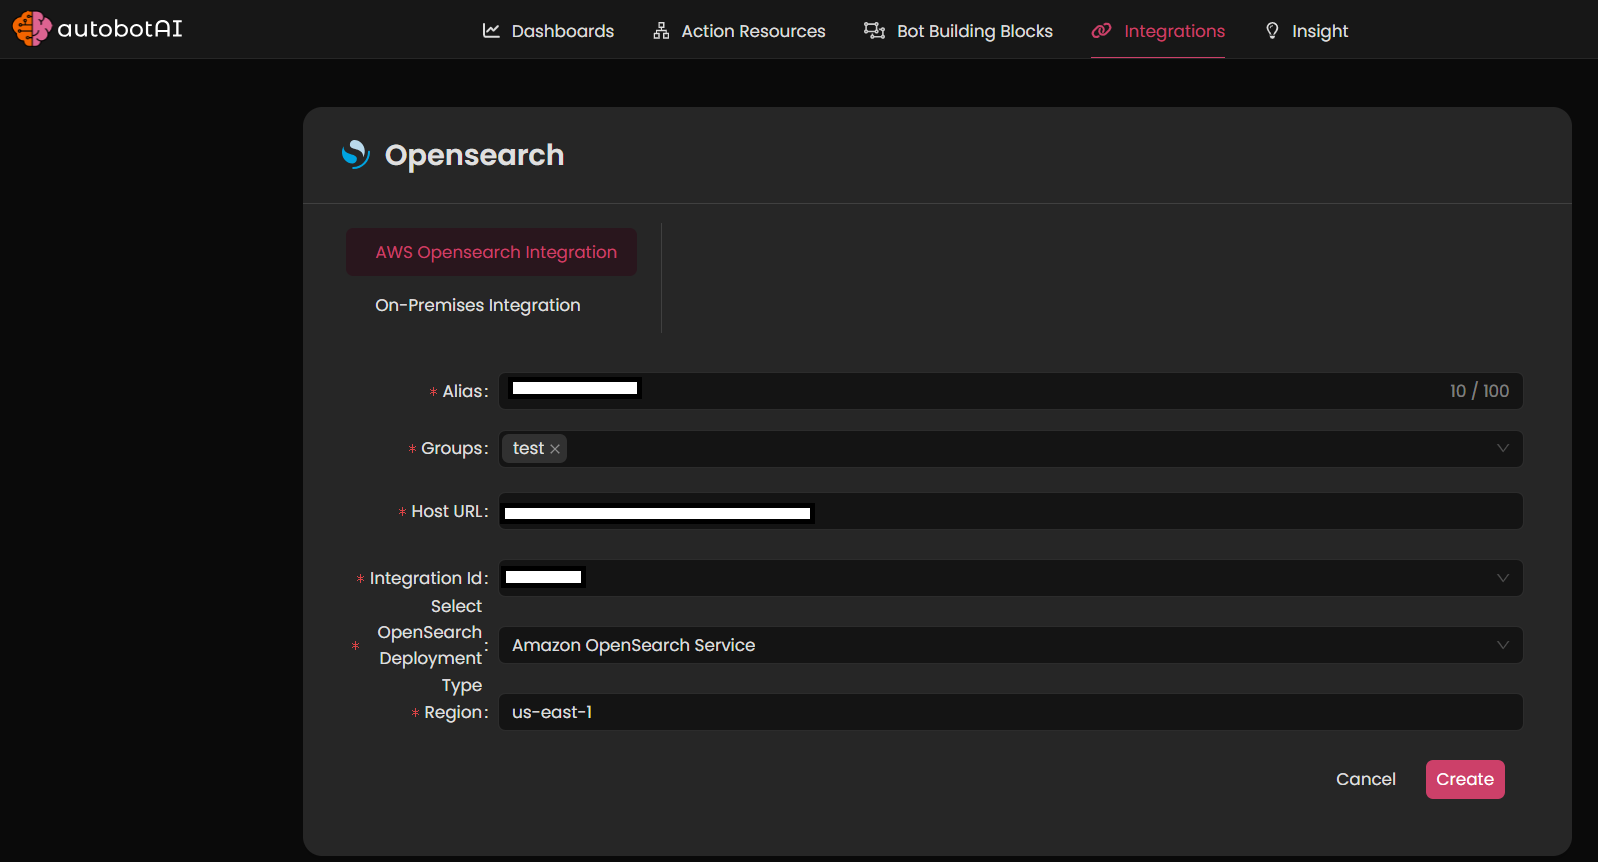Click the Cancel button
The width and height of the screenshot is (1598, 862).
pos(1365,779)
